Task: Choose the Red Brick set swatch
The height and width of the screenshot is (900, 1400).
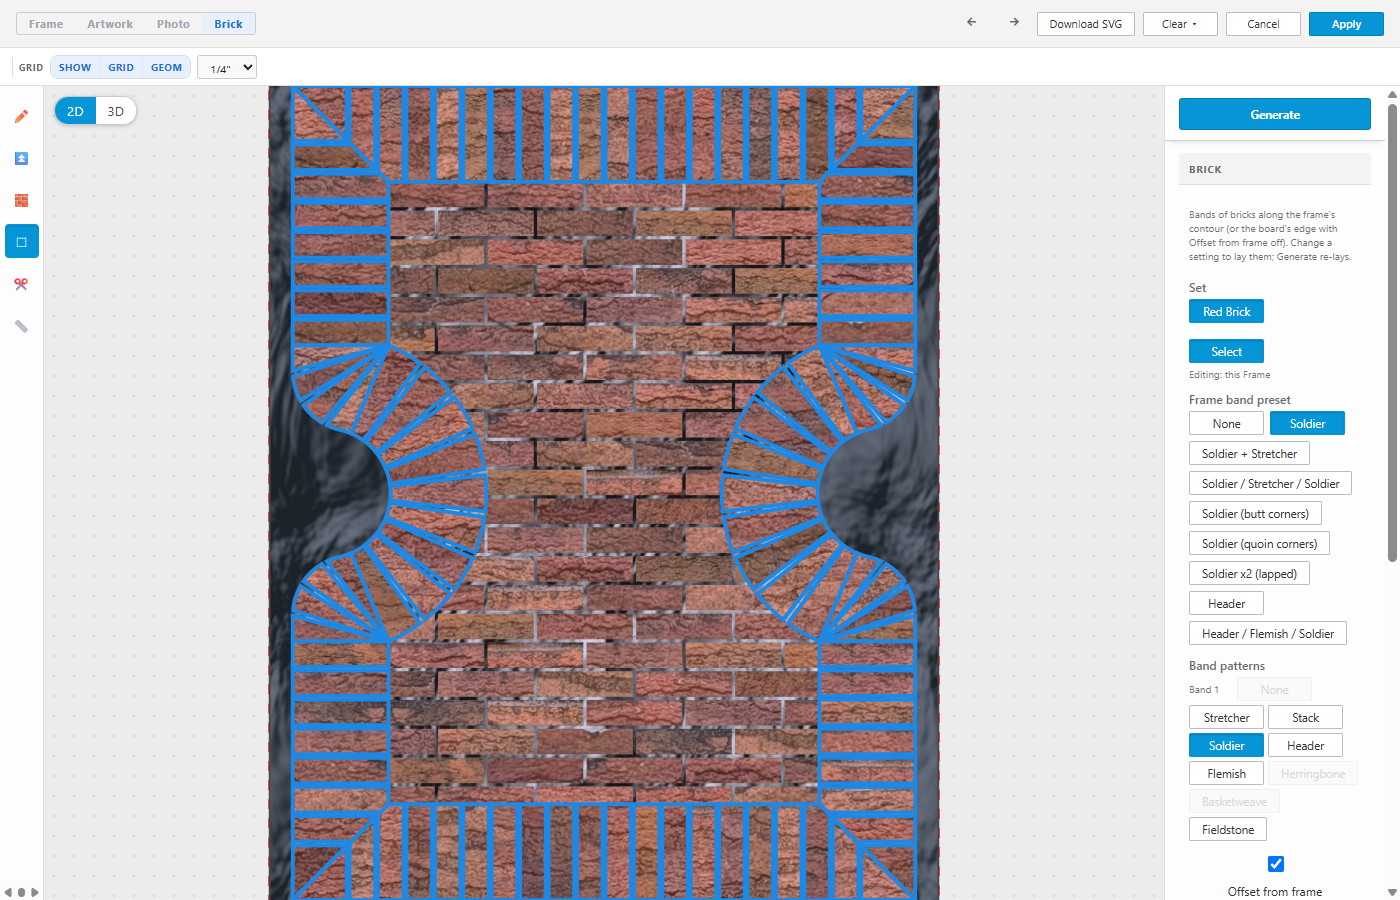Action: click(x=1227, y=312)
